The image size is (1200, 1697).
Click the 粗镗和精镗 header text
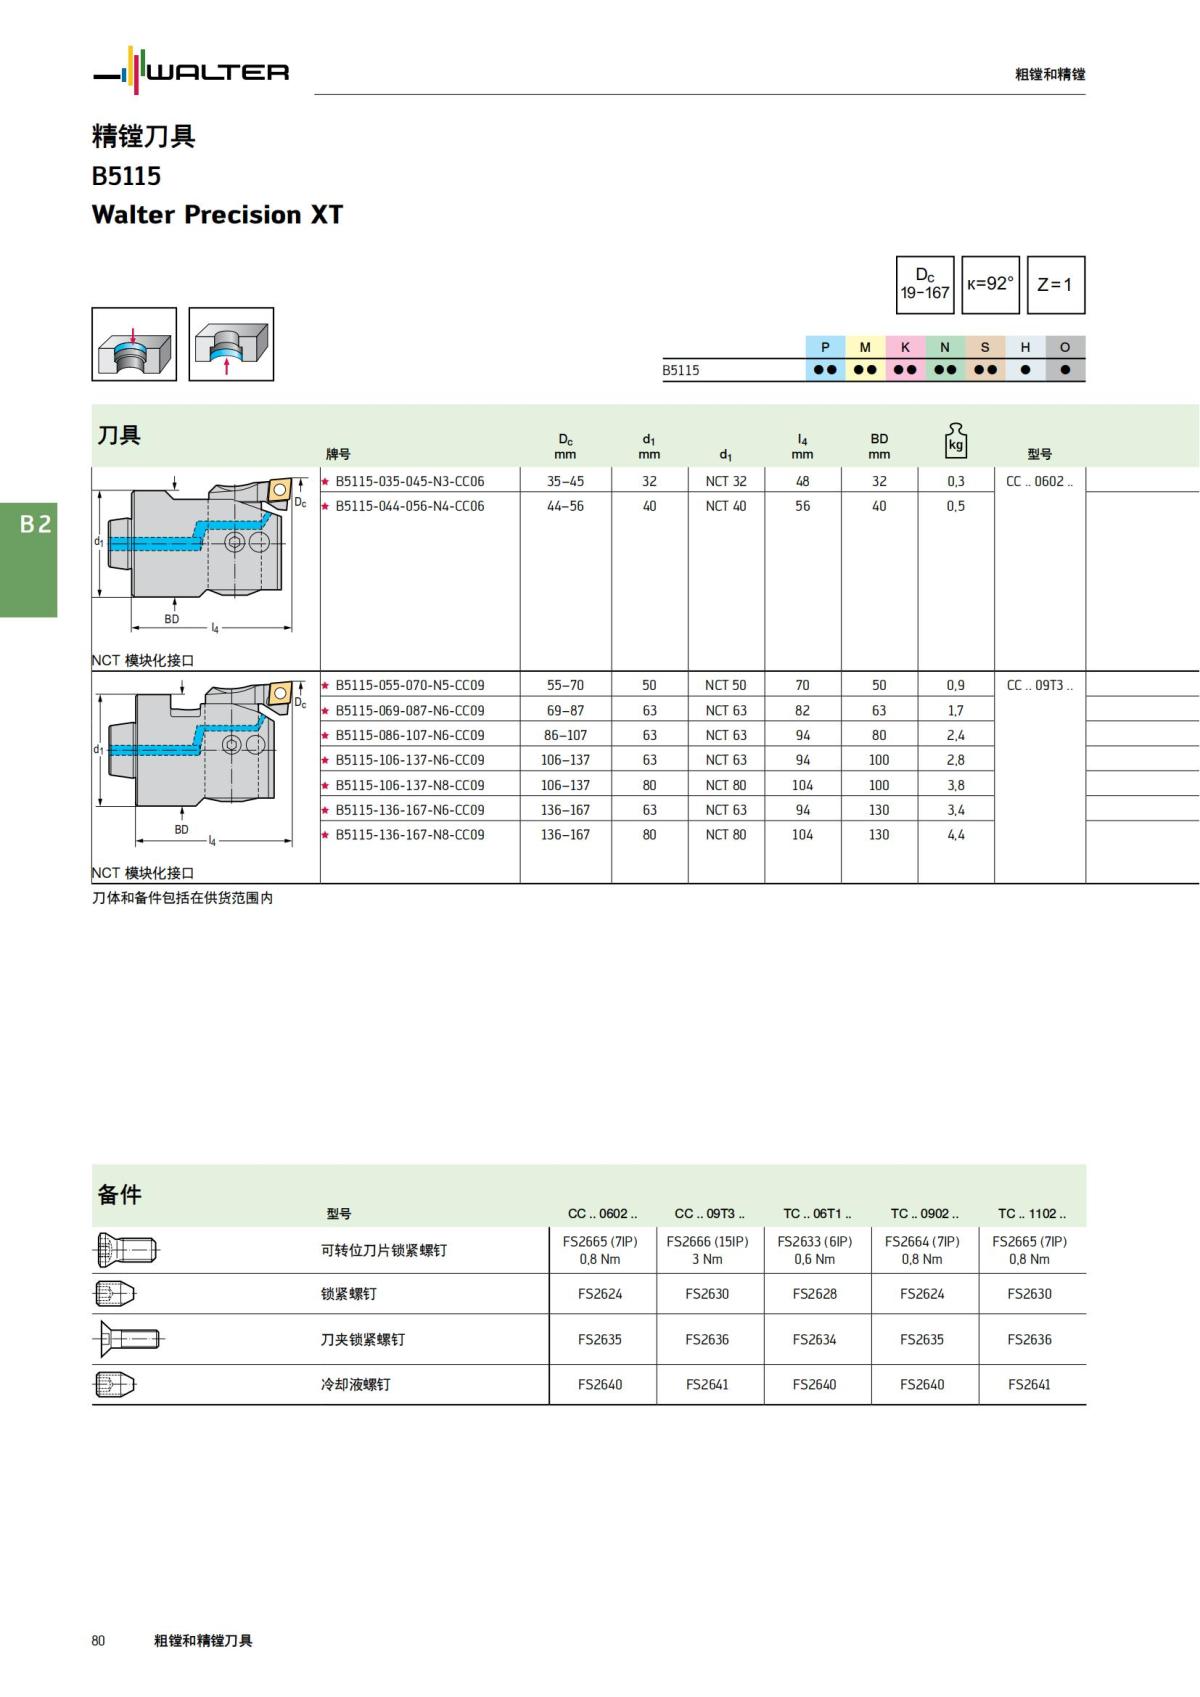pyautogui.click(x=1050, y=74)
